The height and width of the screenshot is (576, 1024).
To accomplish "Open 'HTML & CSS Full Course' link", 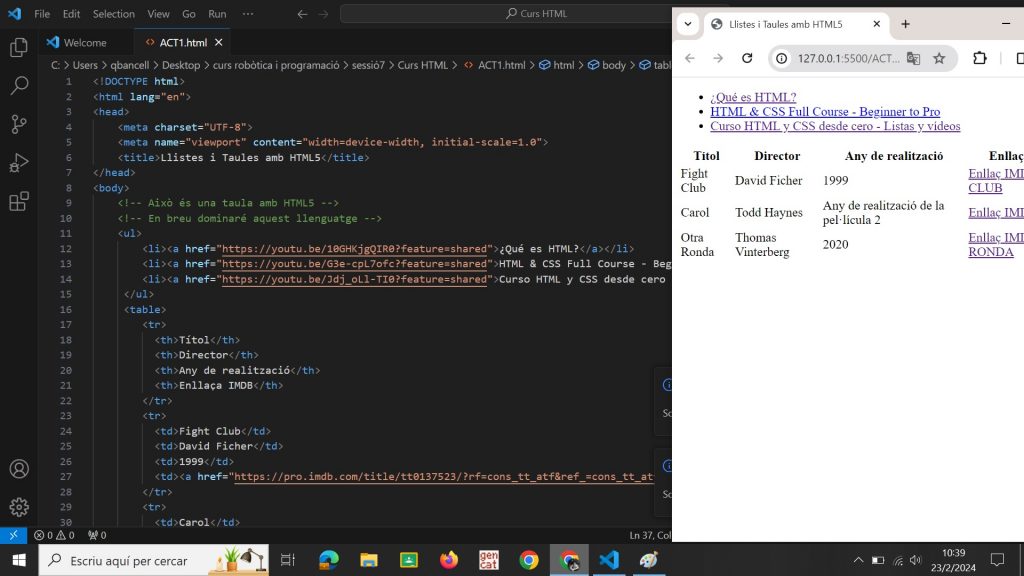I will click(x=825, y=112).
